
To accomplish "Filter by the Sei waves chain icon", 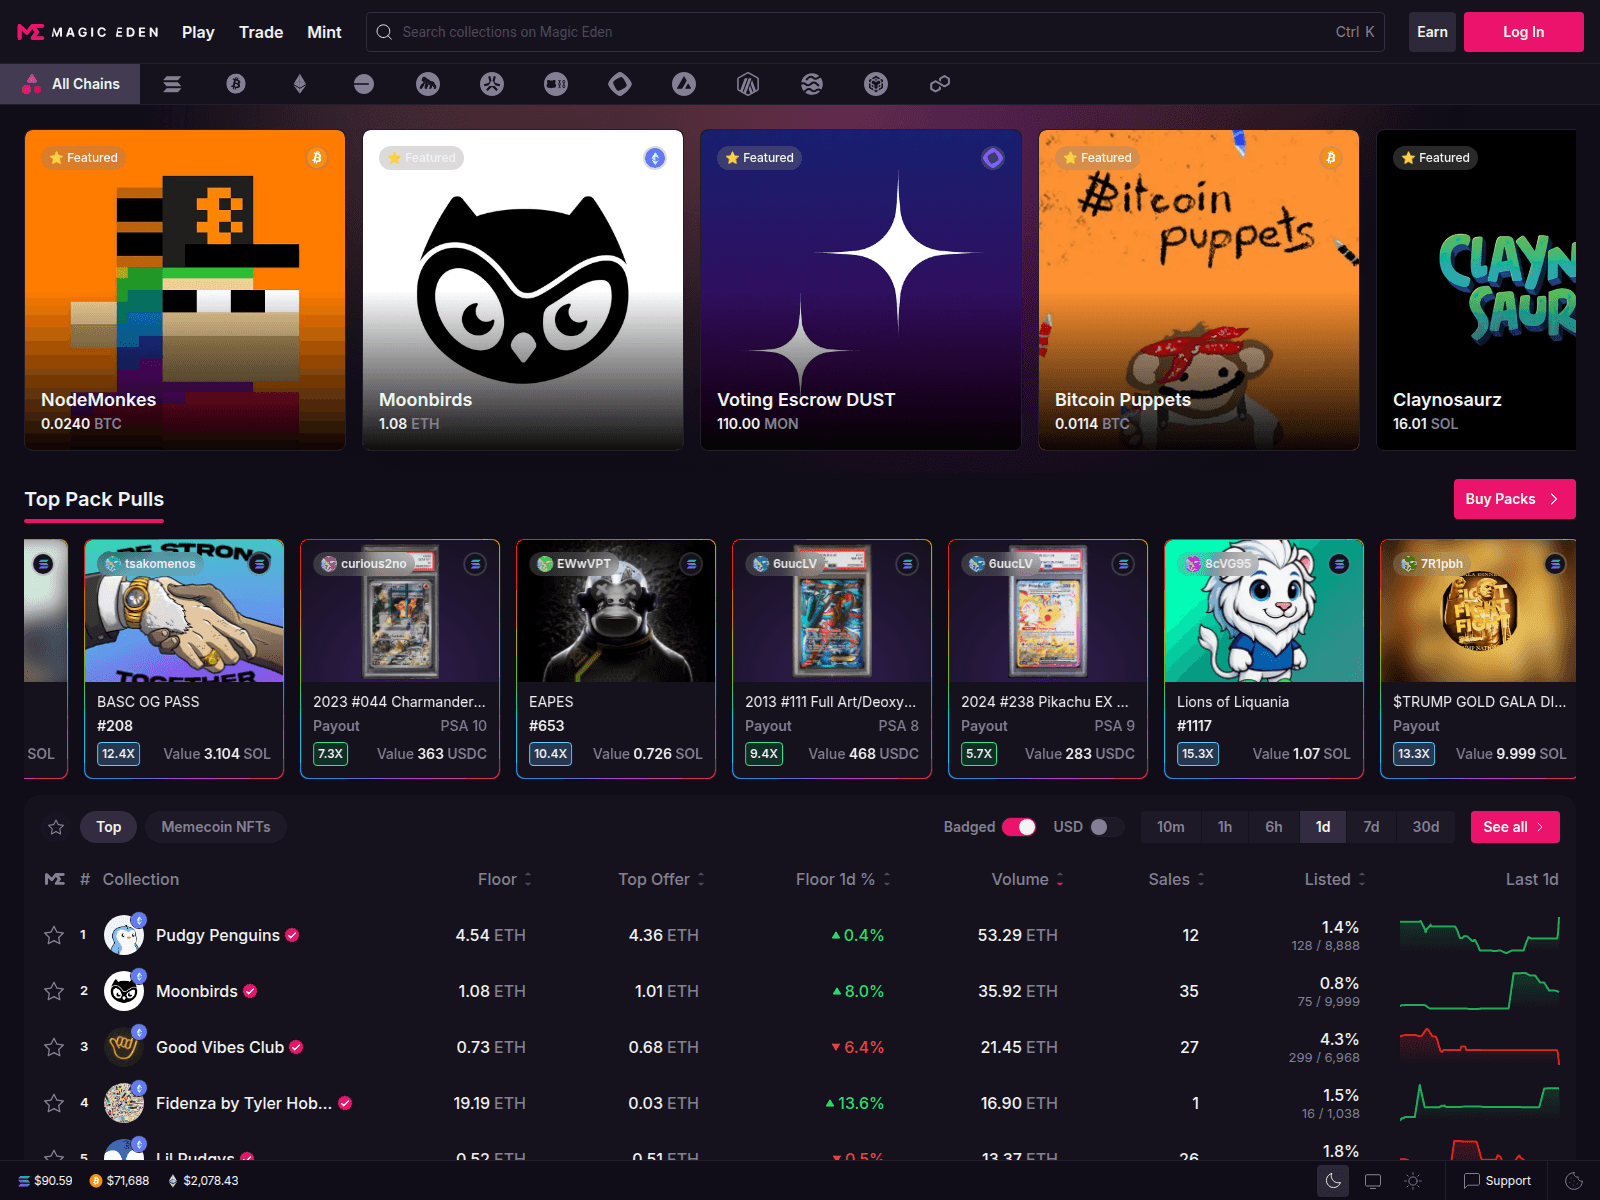I will [812, 84].
